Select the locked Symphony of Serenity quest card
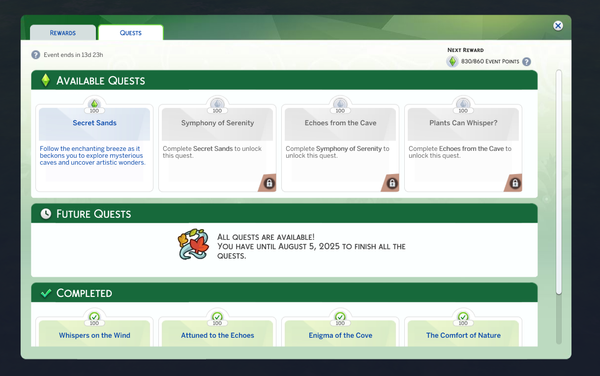This screenshot has height=376, width=600. click(217, 148)
